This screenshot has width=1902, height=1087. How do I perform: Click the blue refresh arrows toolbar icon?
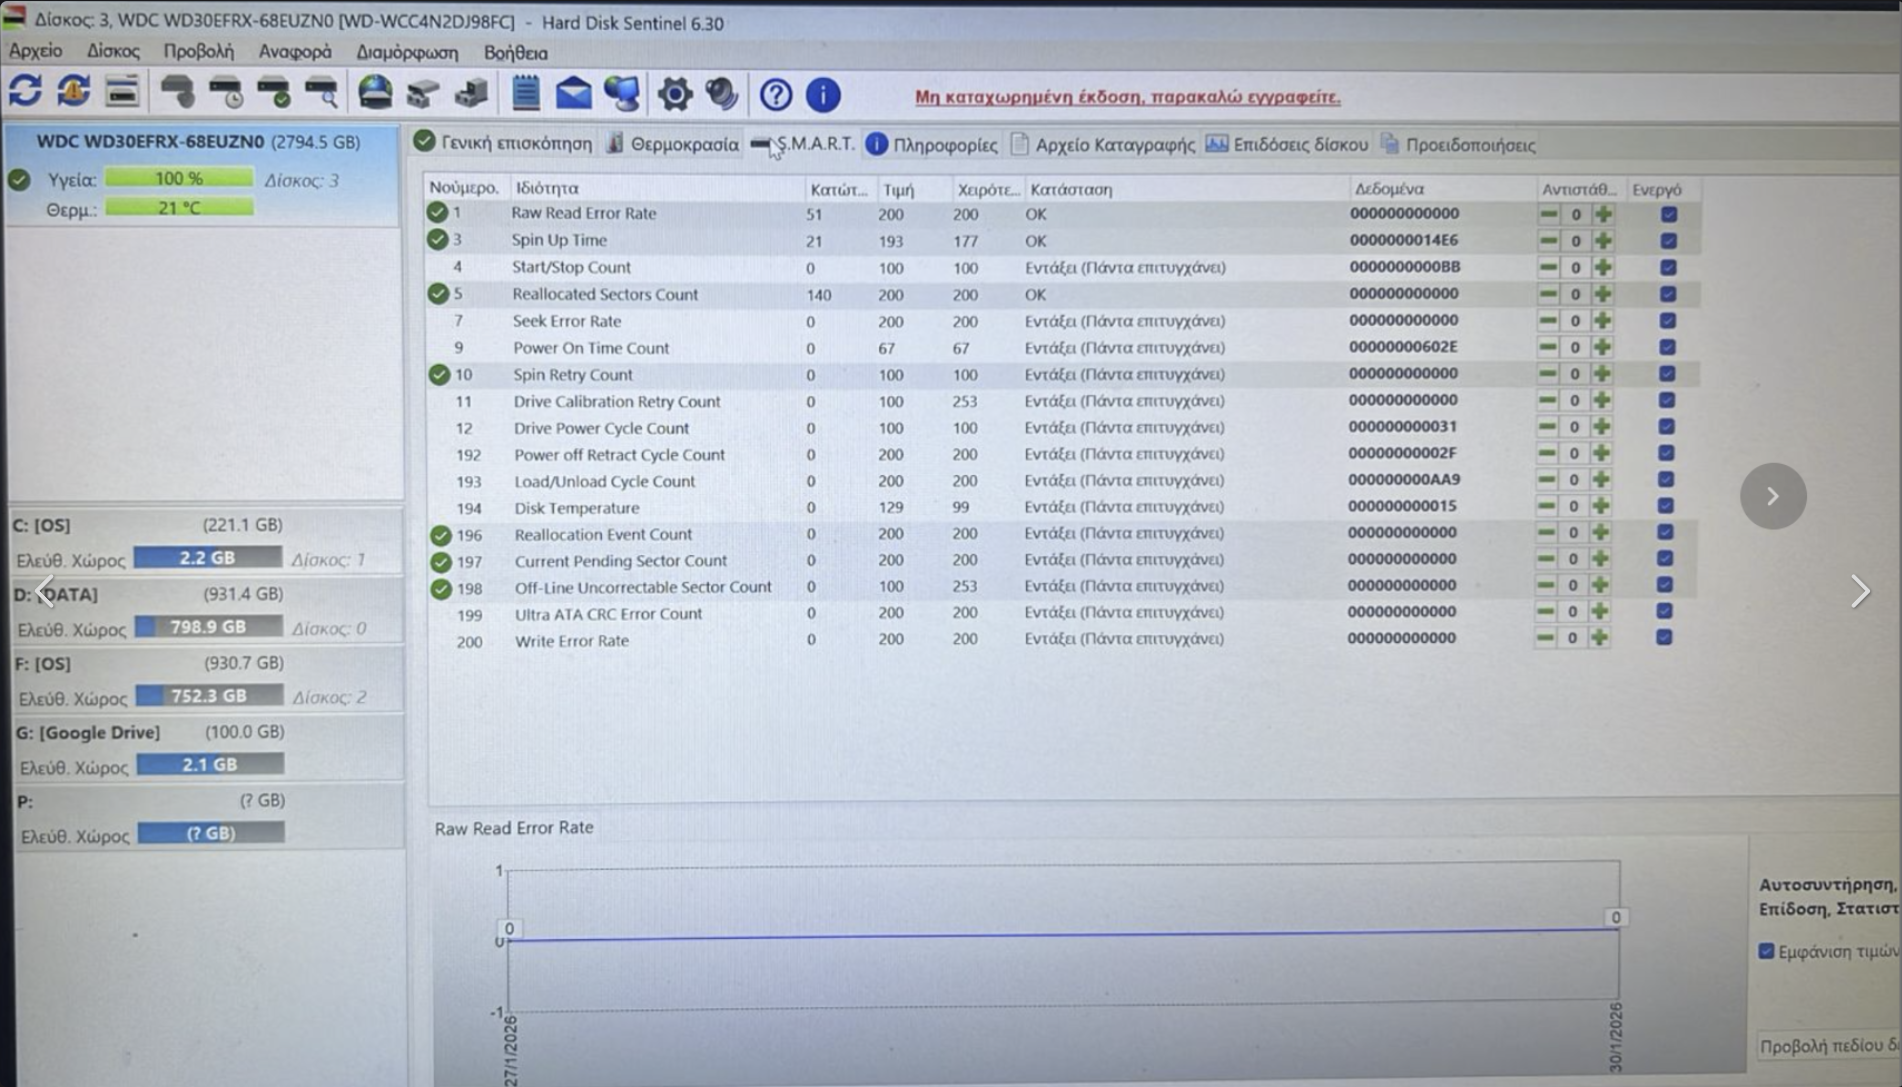point(26,92)
